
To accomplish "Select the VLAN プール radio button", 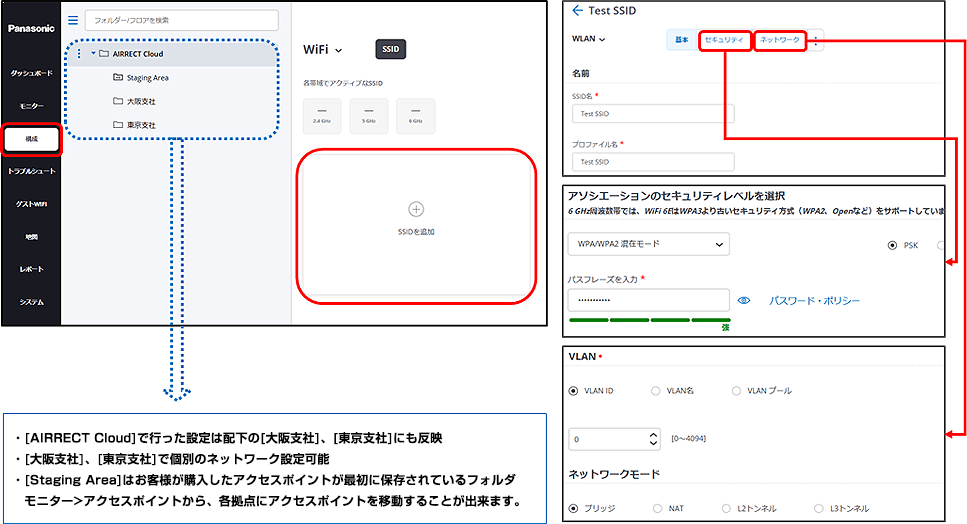I will coord(736,391).
